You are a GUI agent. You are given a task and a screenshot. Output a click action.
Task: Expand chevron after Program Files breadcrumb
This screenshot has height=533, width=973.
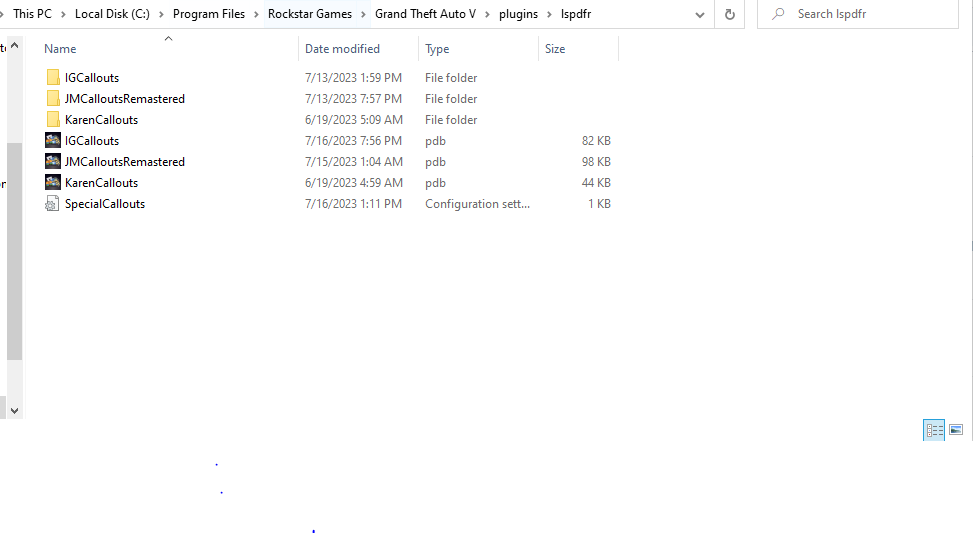coord(256,14)
